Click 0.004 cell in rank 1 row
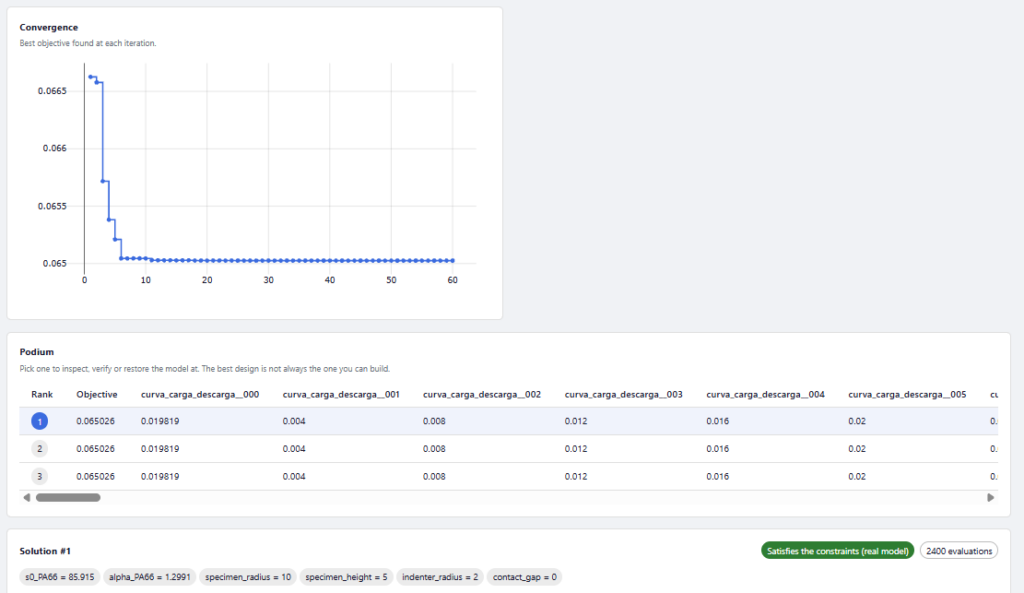Screen dimensions: 1024x593 (294, 421)
